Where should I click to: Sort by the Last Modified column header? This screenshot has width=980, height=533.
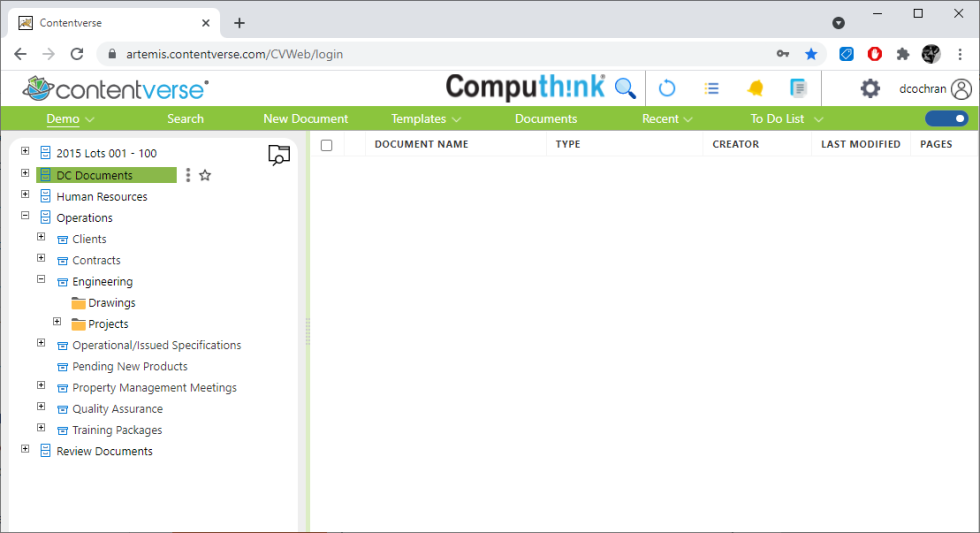[x=860, y=145]
